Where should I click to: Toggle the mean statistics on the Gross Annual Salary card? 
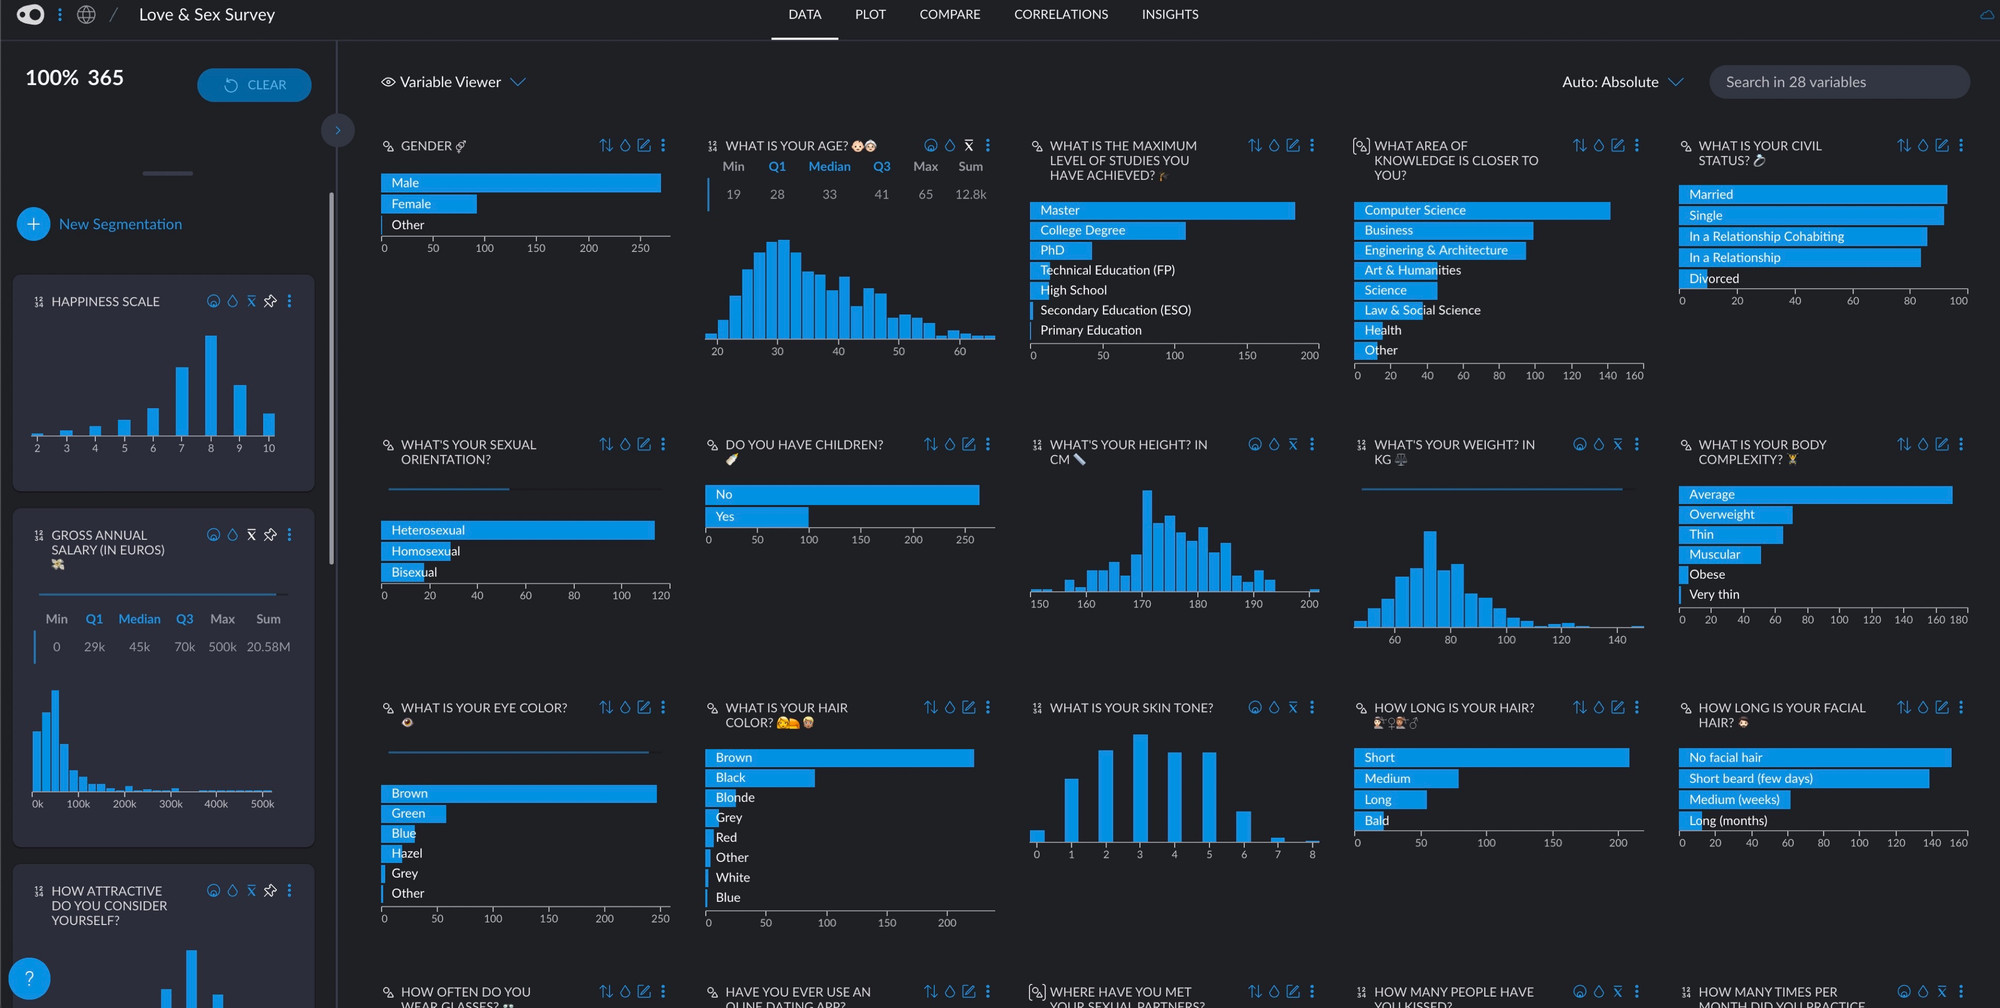[251, 535]
